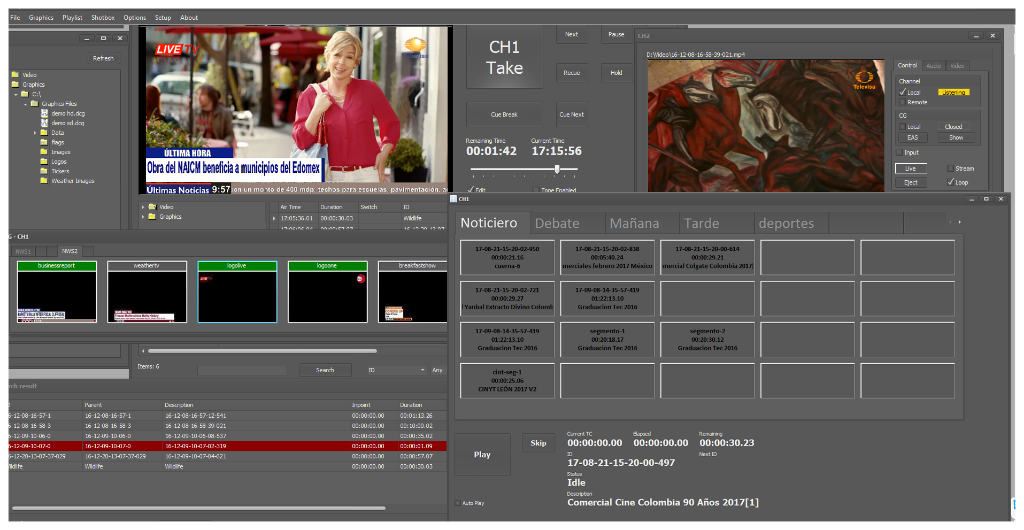
Task: Toggle the Loop checkbox
Action: point(950,182)
